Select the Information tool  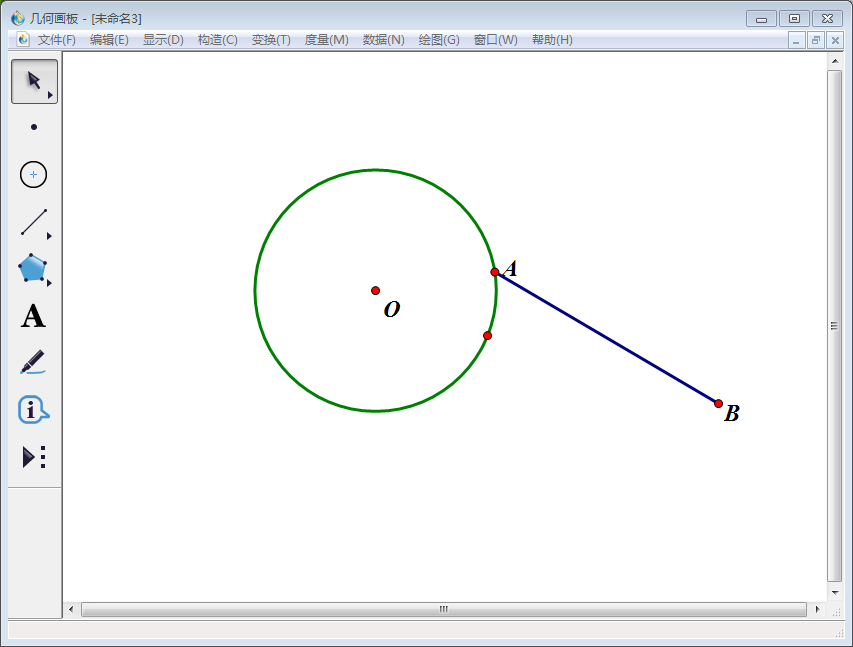(x=33, y=409)
